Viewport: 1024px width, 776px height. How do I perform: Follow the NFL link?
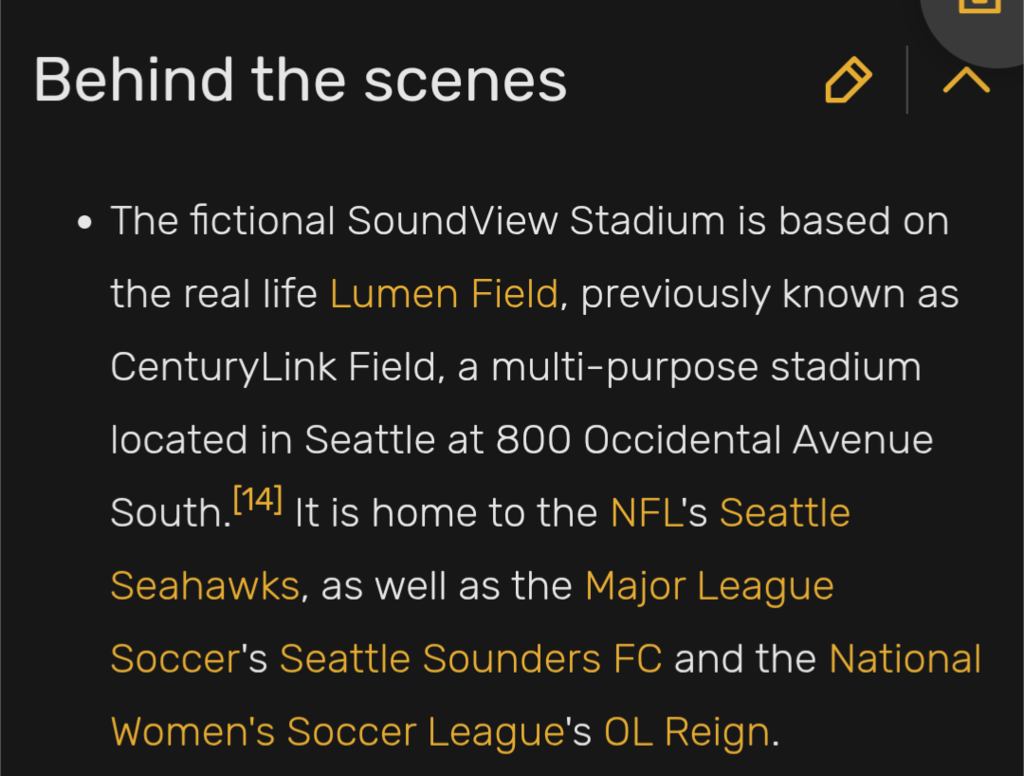click(646, 512)
